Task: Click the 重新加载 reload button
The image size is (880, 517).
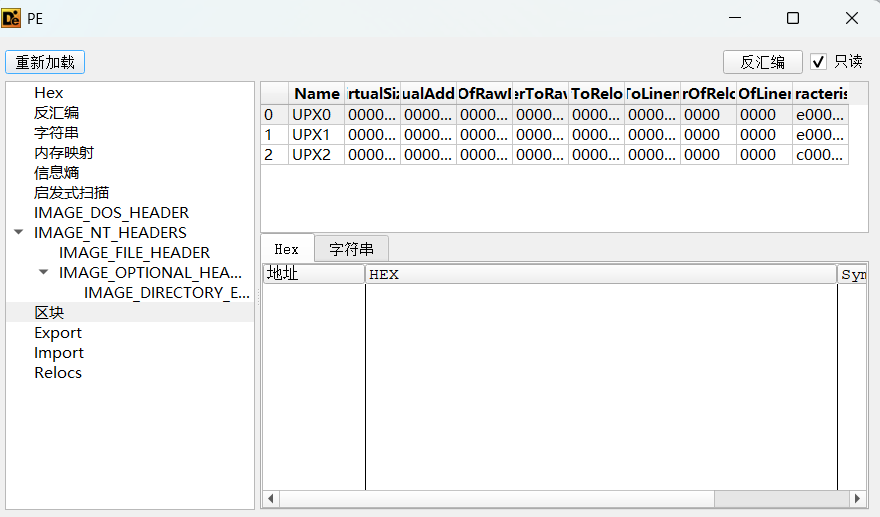Action: point(45,62)
